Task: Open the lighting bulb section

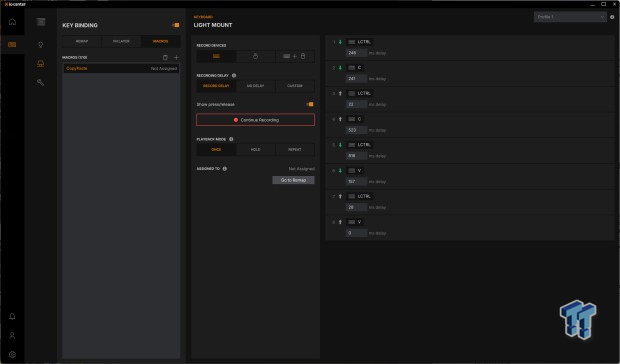Action: (x=40, y=45)
